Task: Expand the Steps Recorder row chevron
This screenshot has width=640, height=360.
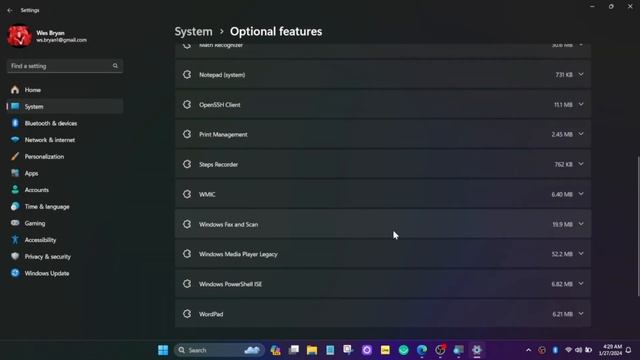Action: pyautogui.click(x=581, y=164)
